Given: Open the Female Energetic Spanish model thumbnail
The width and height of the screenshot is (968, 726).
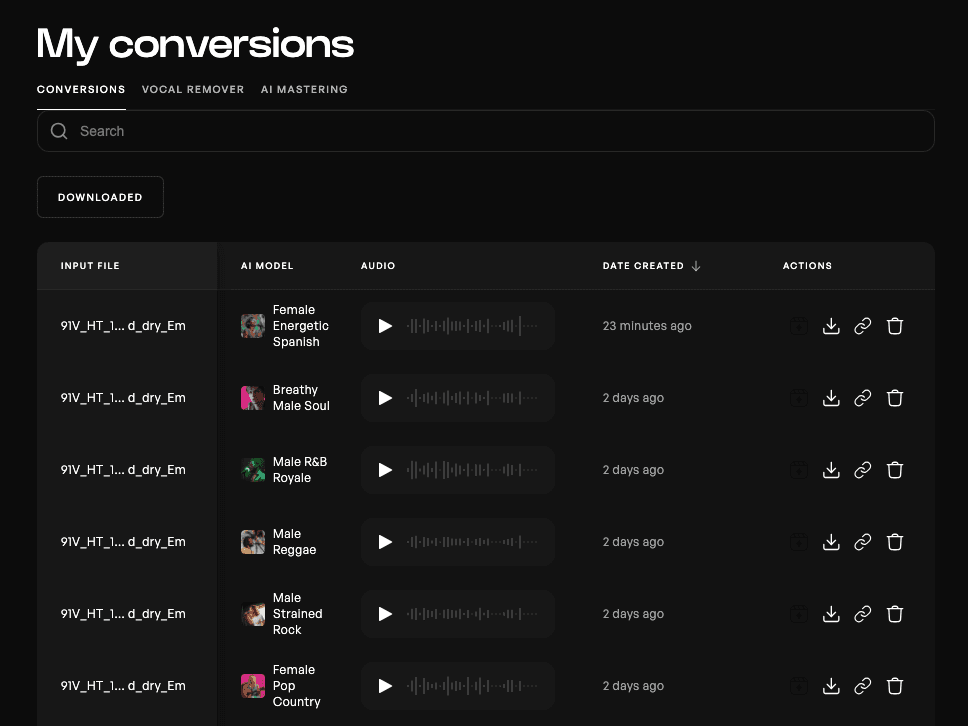Looking at the screenshot, I should [252, 326].
